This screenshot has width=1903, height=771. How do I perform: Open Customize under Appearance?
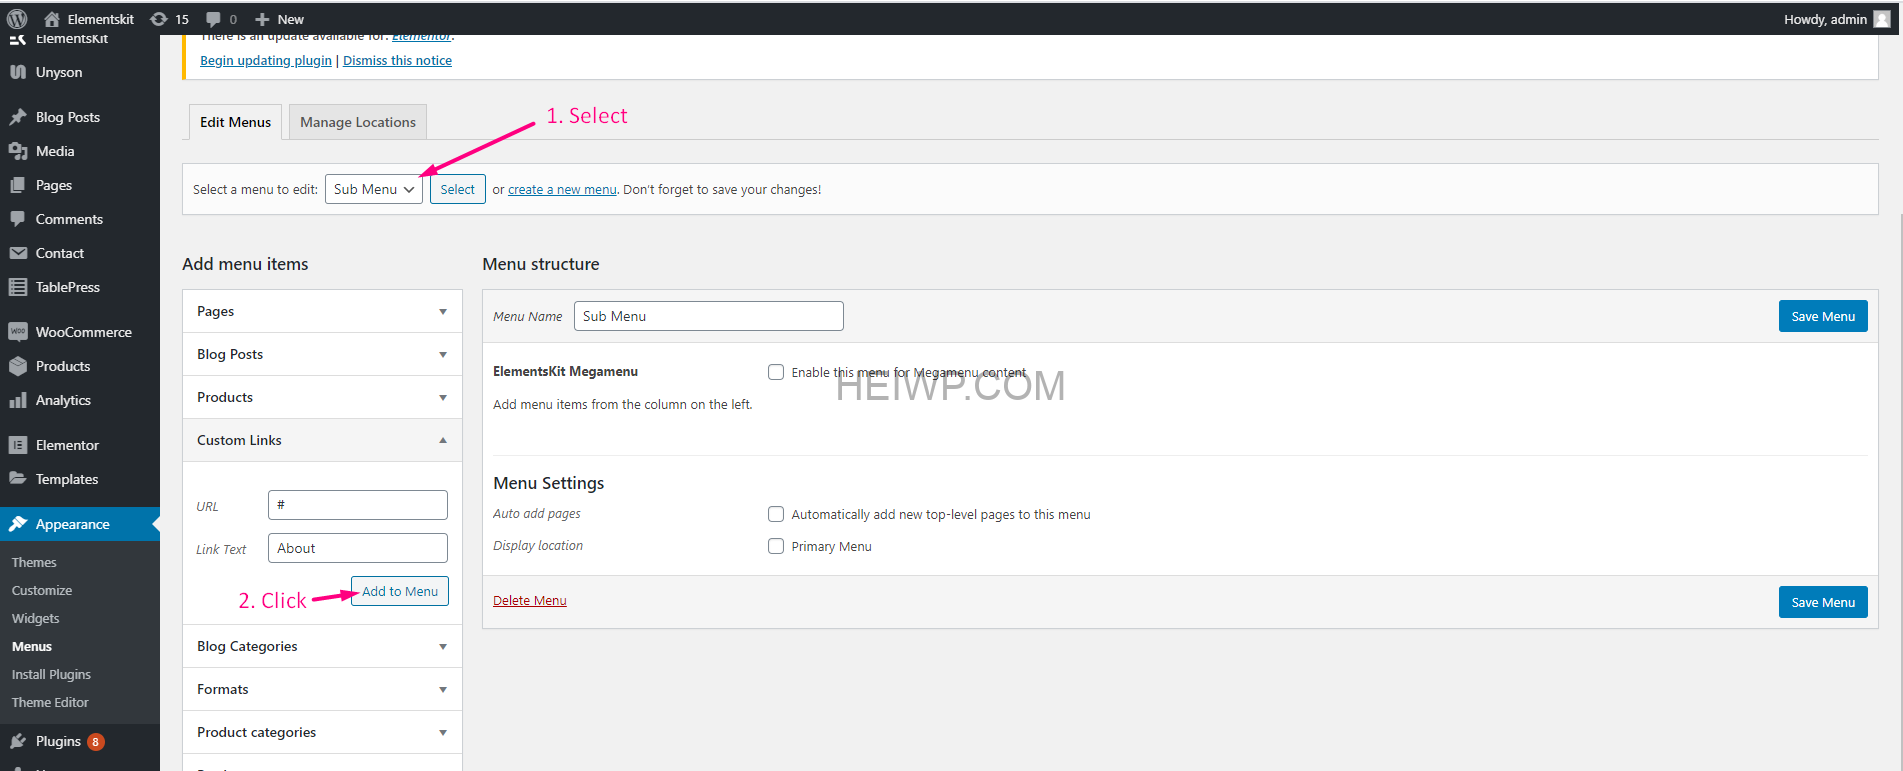[42, 590]
